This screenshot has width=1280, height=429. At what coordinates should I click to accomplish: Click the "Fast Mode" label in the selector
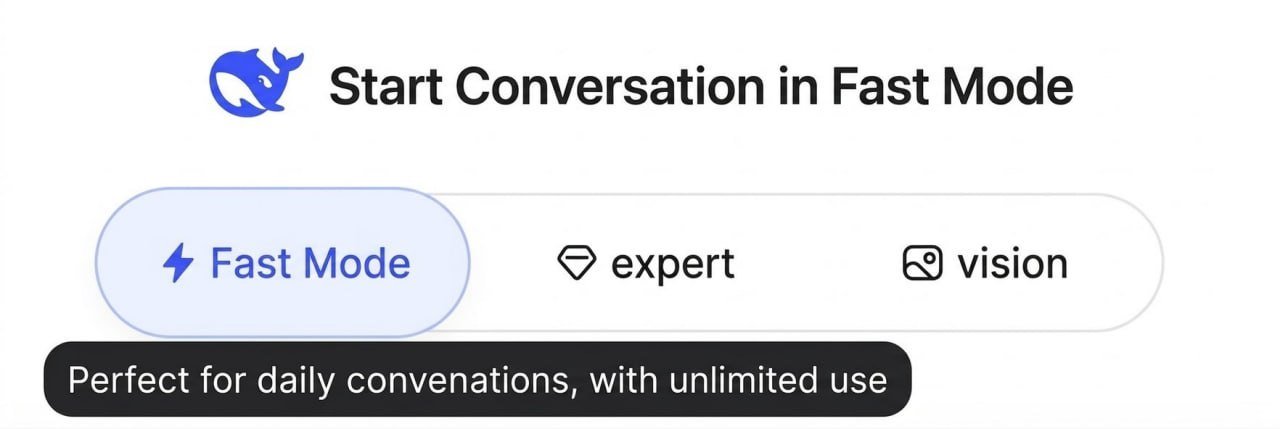(x=310, y=264)
